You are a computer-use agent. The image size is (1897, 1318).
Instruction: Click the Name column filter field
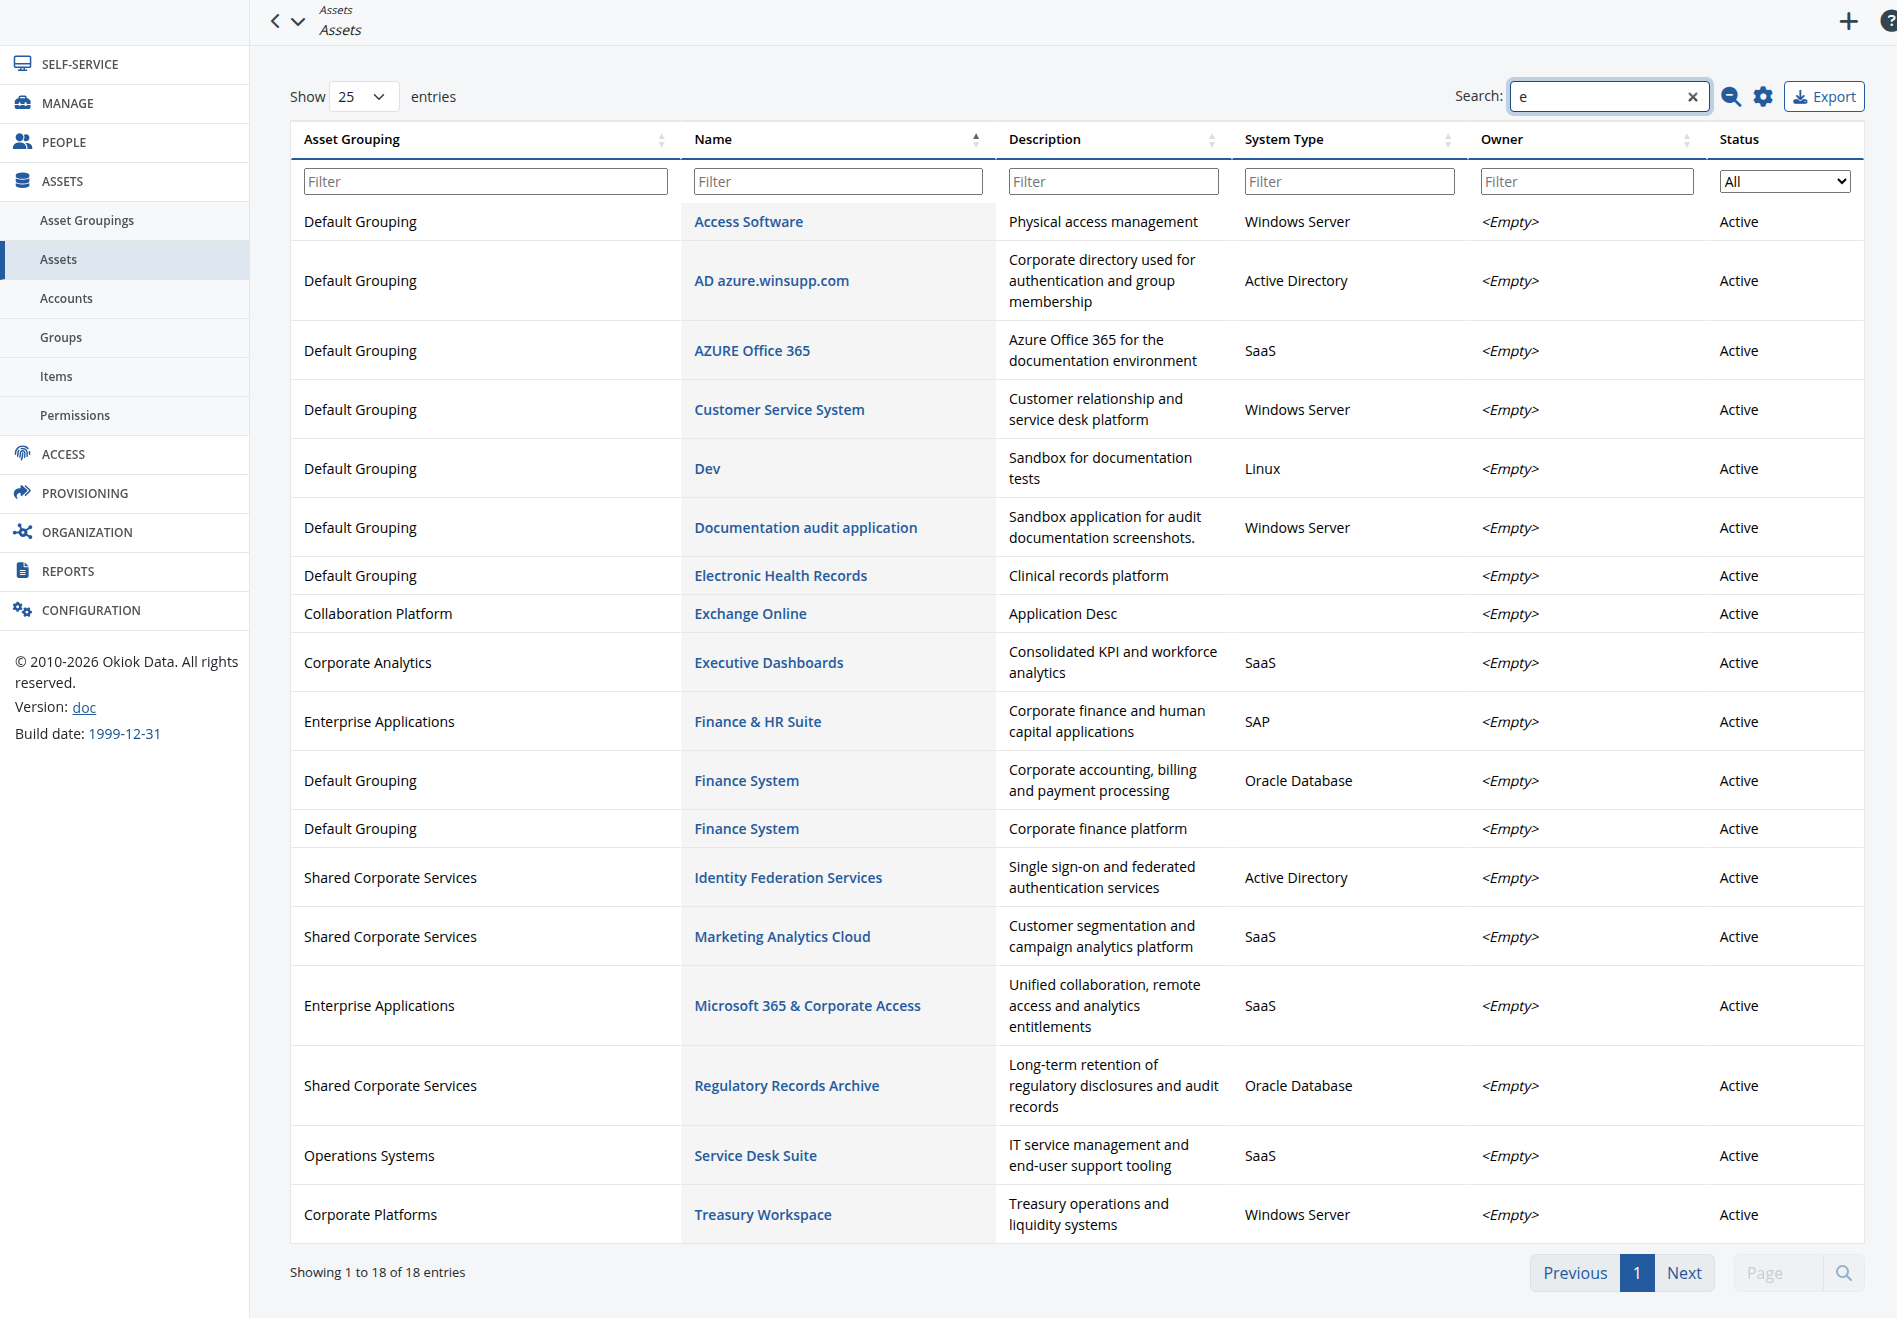[x=838, y=181]
